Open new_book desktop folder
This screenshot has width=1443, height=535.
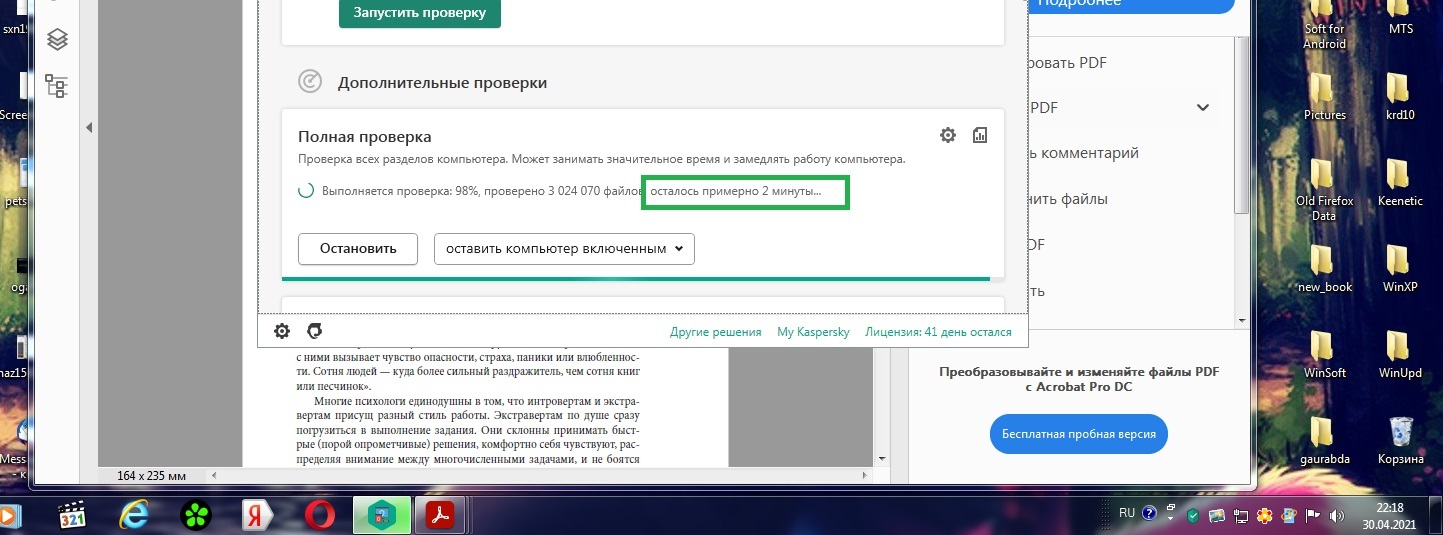[1324, 268]
